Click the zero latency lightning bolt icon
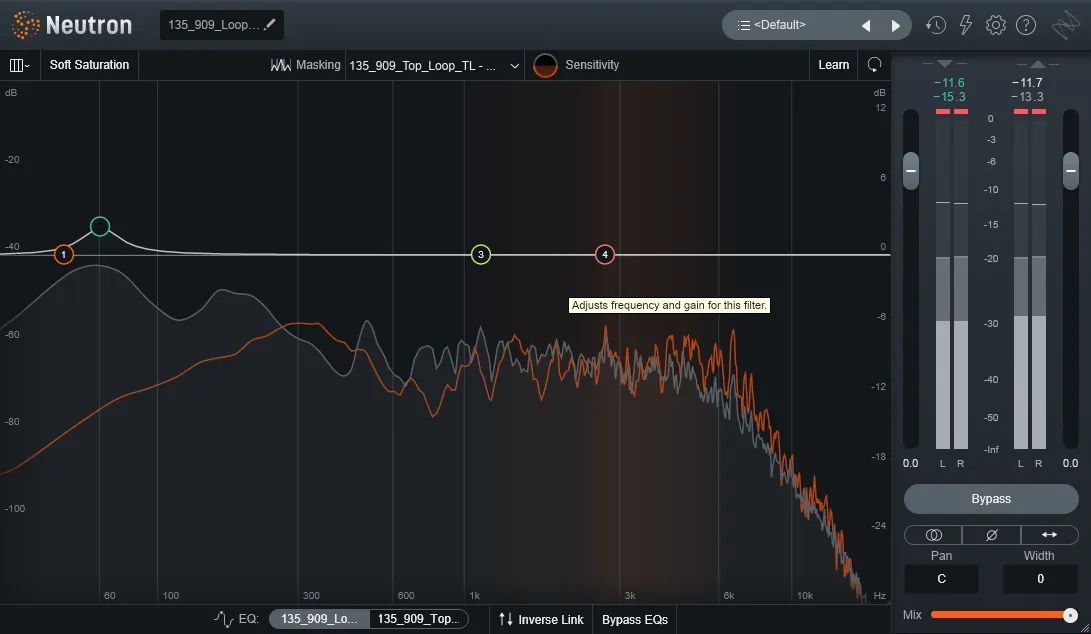Viewport: 1091px width, 634px height. 966,25
